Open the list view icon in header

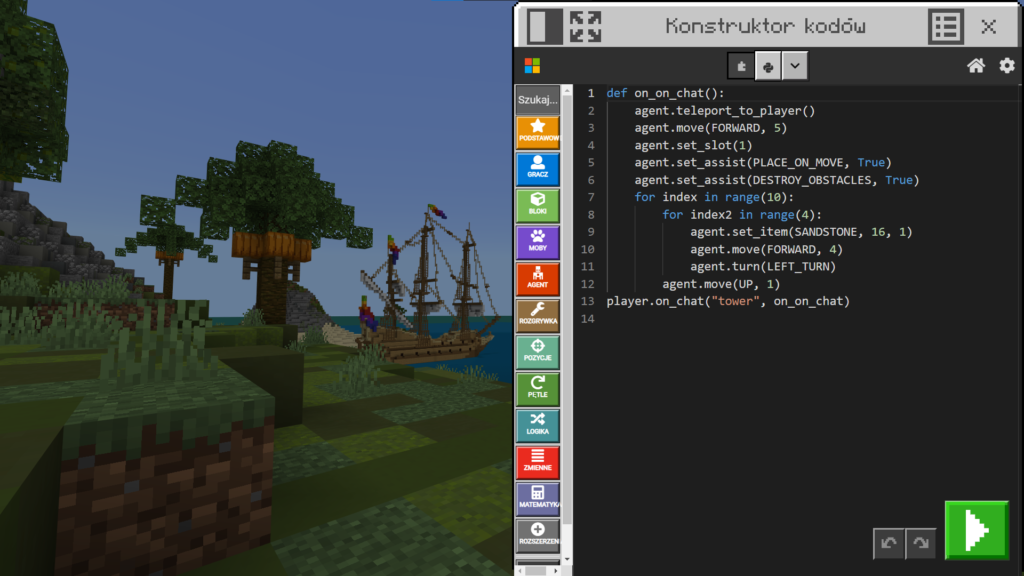tap(946, 27)
